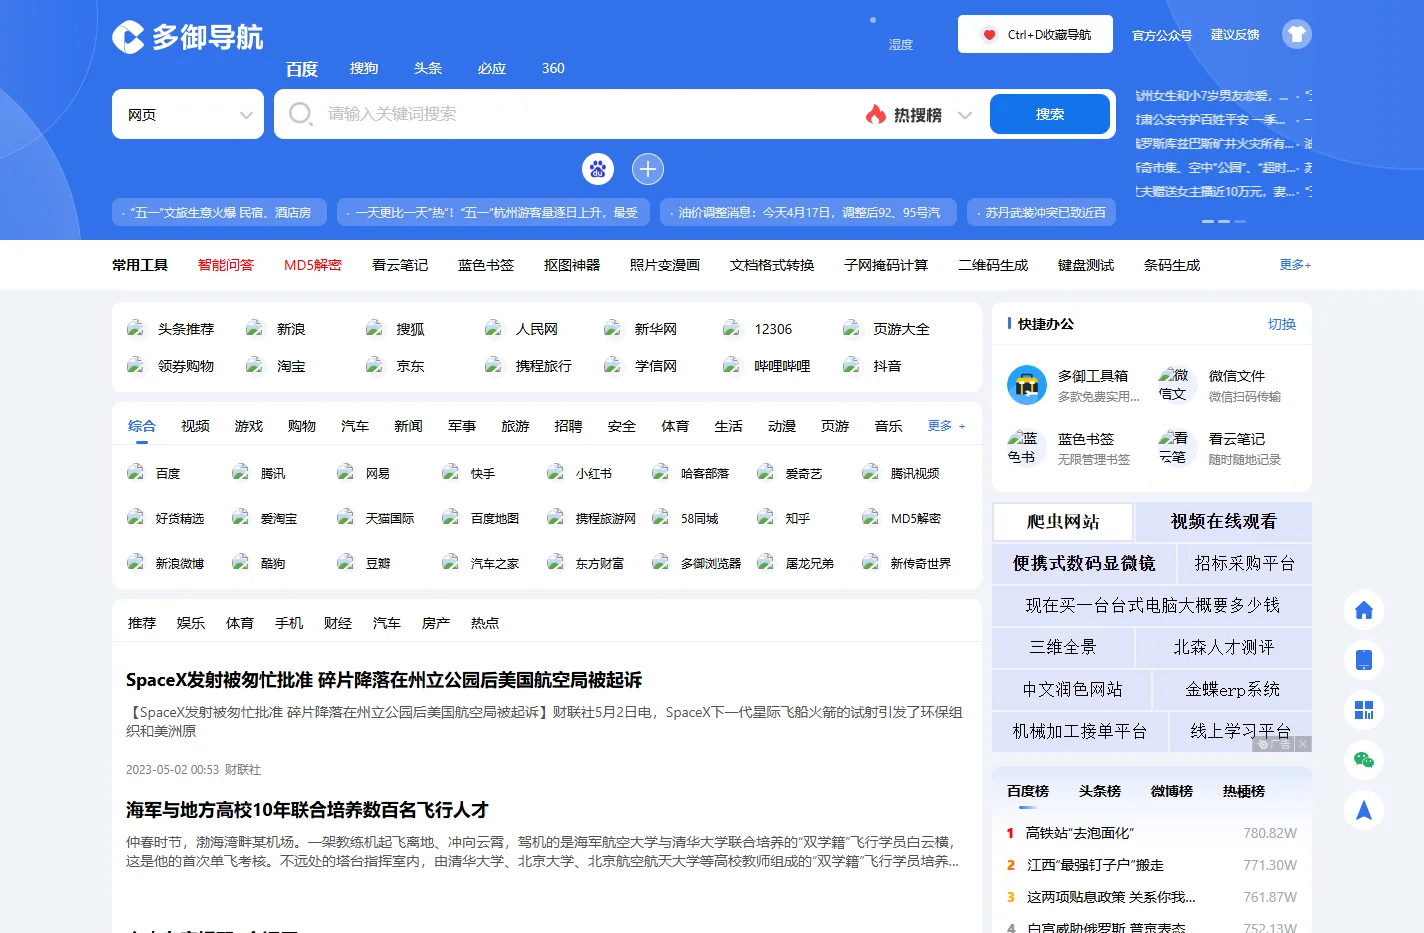Open the 海军与地方高校 news headline
The width and height of the screenshot is (1424, 933).
[x=307, y=810]
